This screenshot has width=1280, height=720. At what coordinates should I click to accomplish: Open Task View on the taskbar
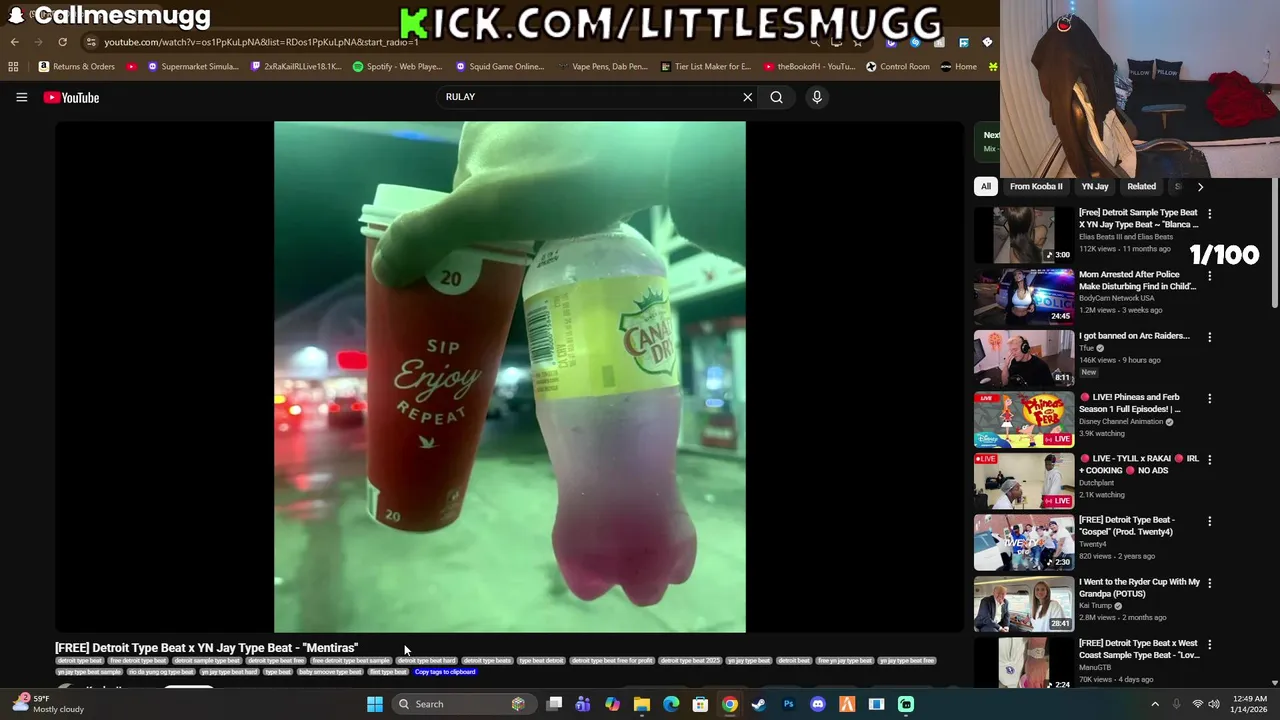pyautogui.click(x=554, y=704)
